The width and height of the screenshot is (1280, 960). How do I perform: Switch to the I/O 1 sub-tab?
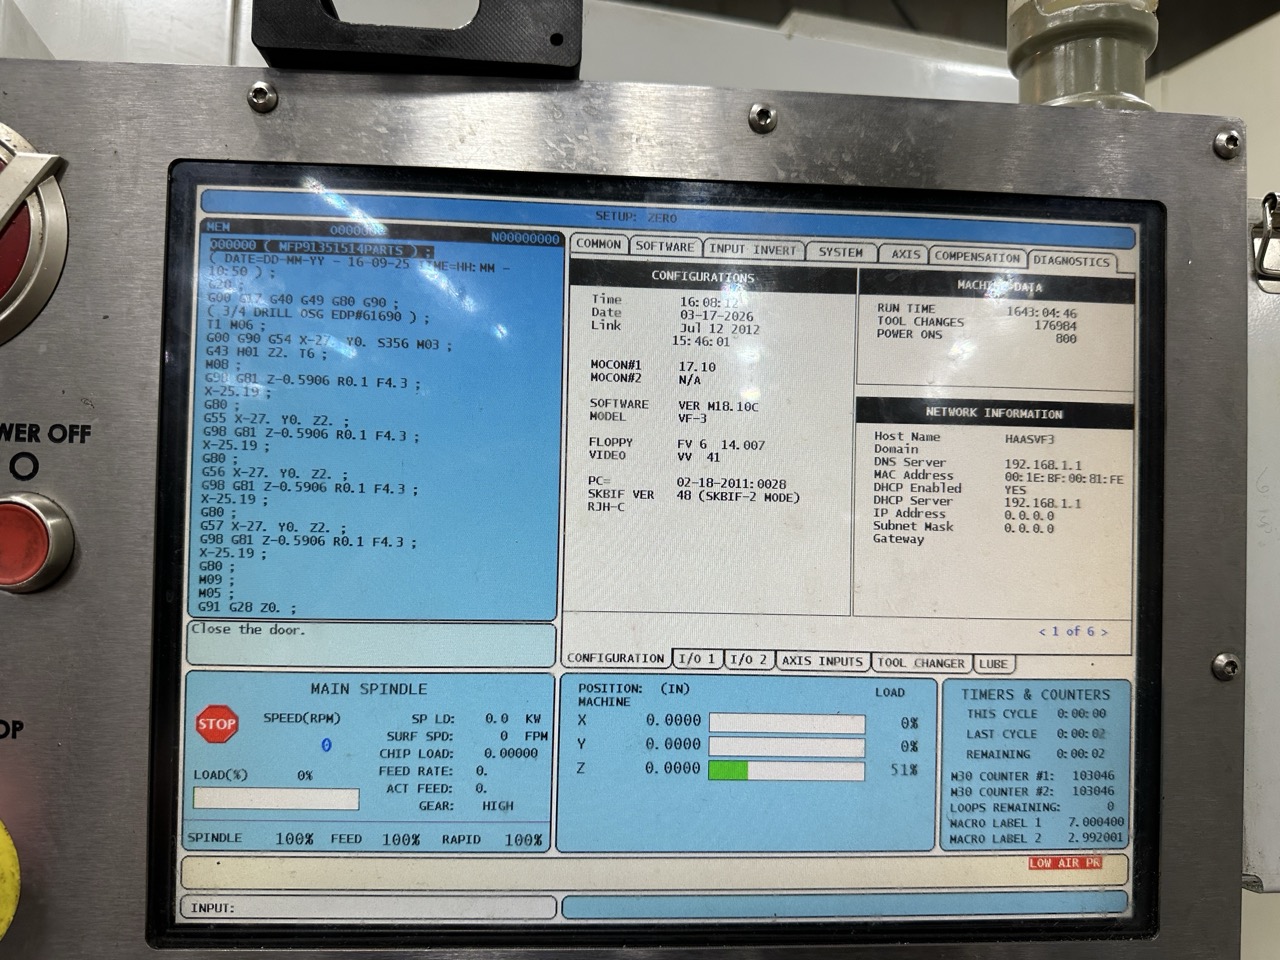click(696, 659)
